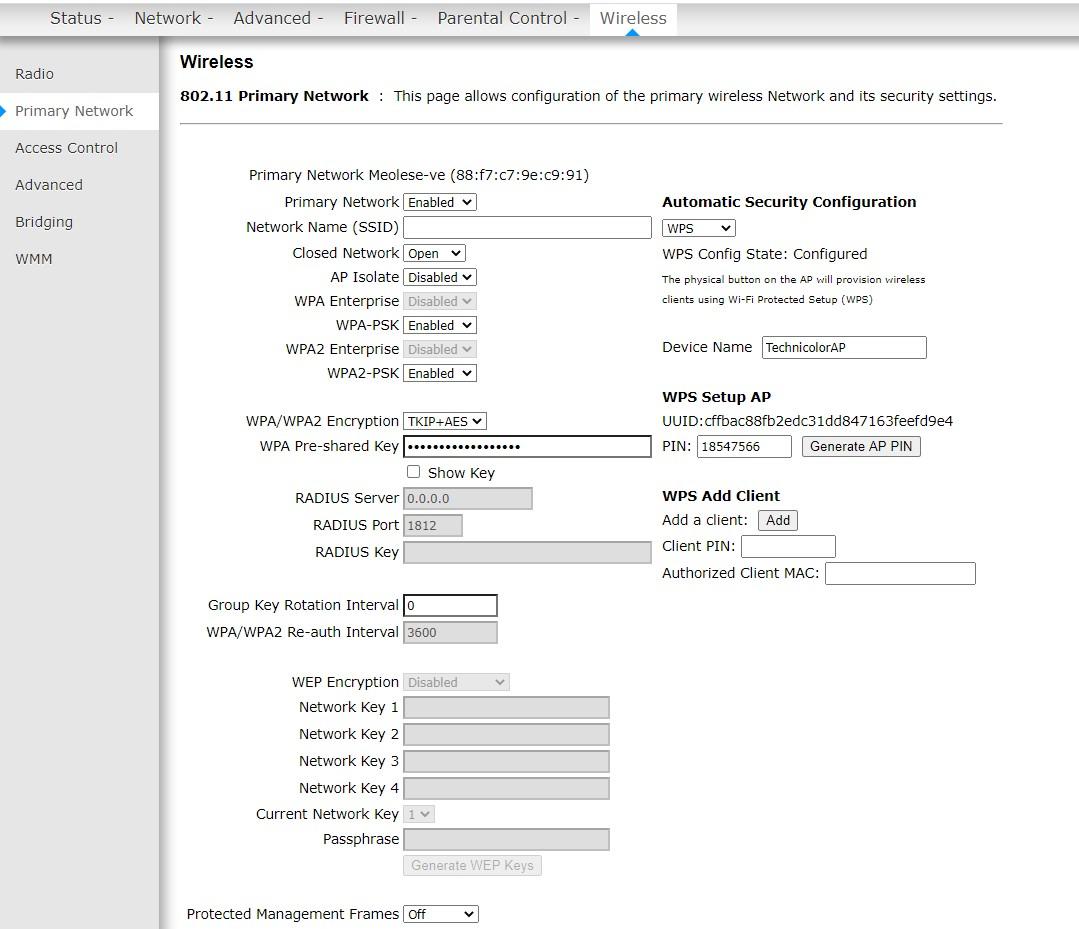Open Protected Management Frames dropdown
Viewport: 1079px width, 929px height.
440,915
